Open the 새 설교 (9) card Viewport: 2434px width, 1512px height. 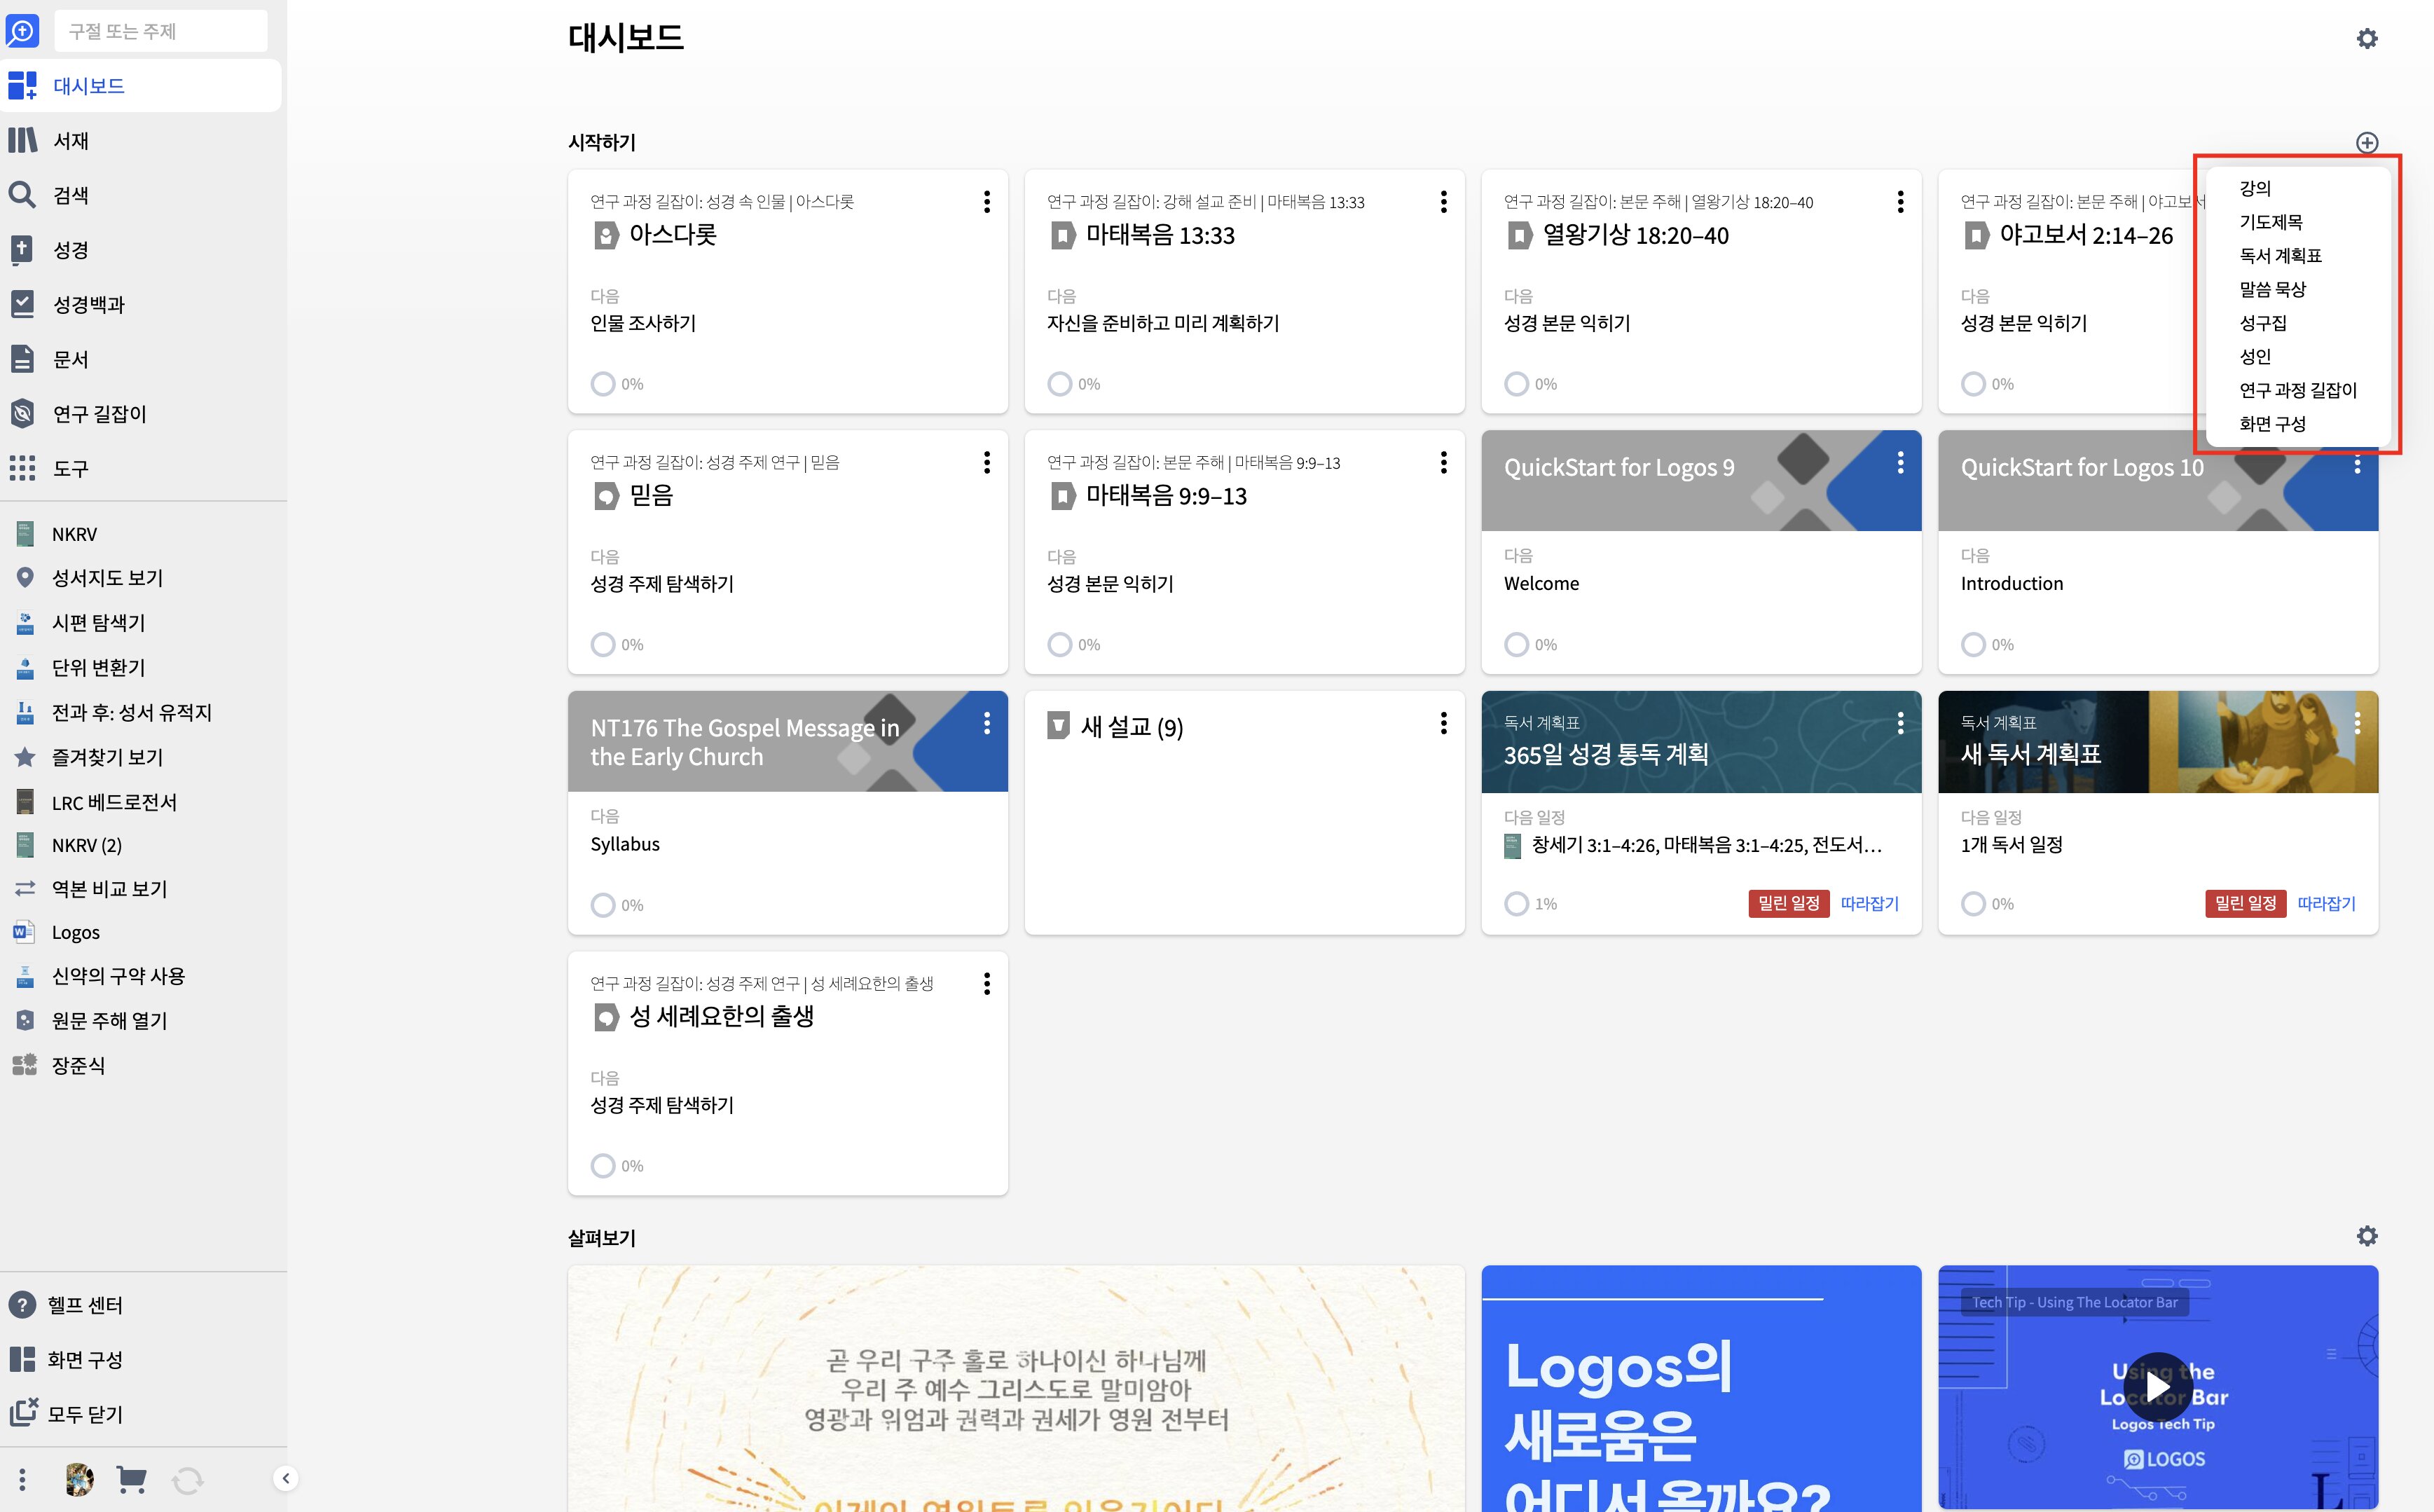click(1244, 812)
